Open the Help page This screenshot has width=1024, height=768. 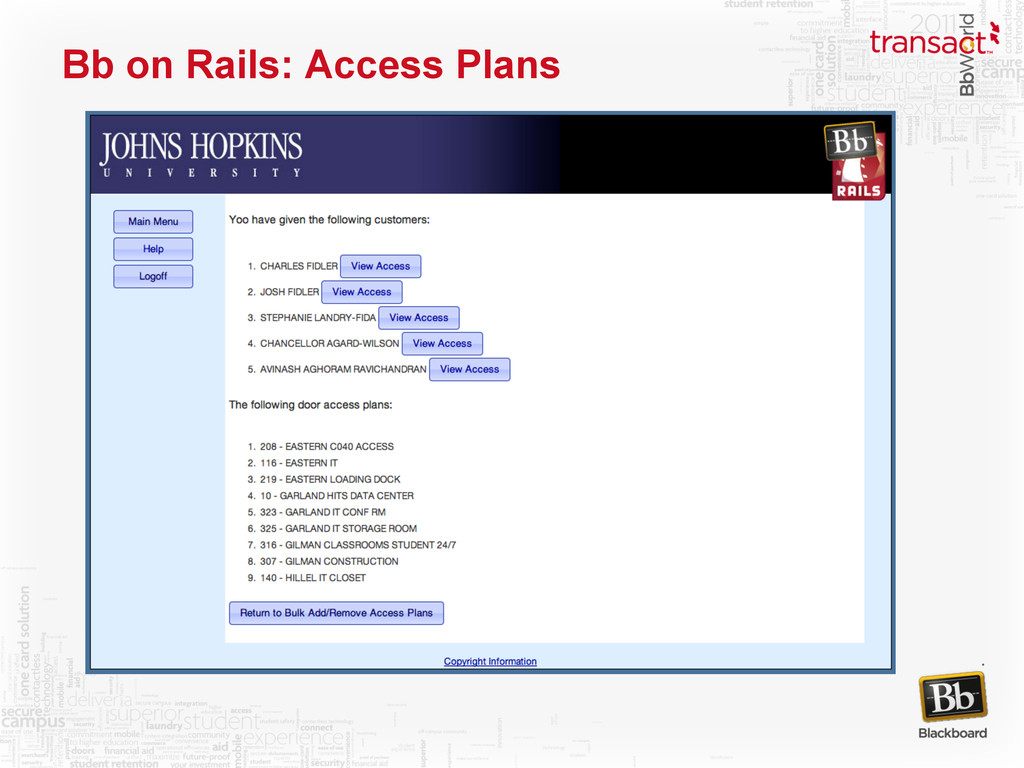click(x=153, y=249)
